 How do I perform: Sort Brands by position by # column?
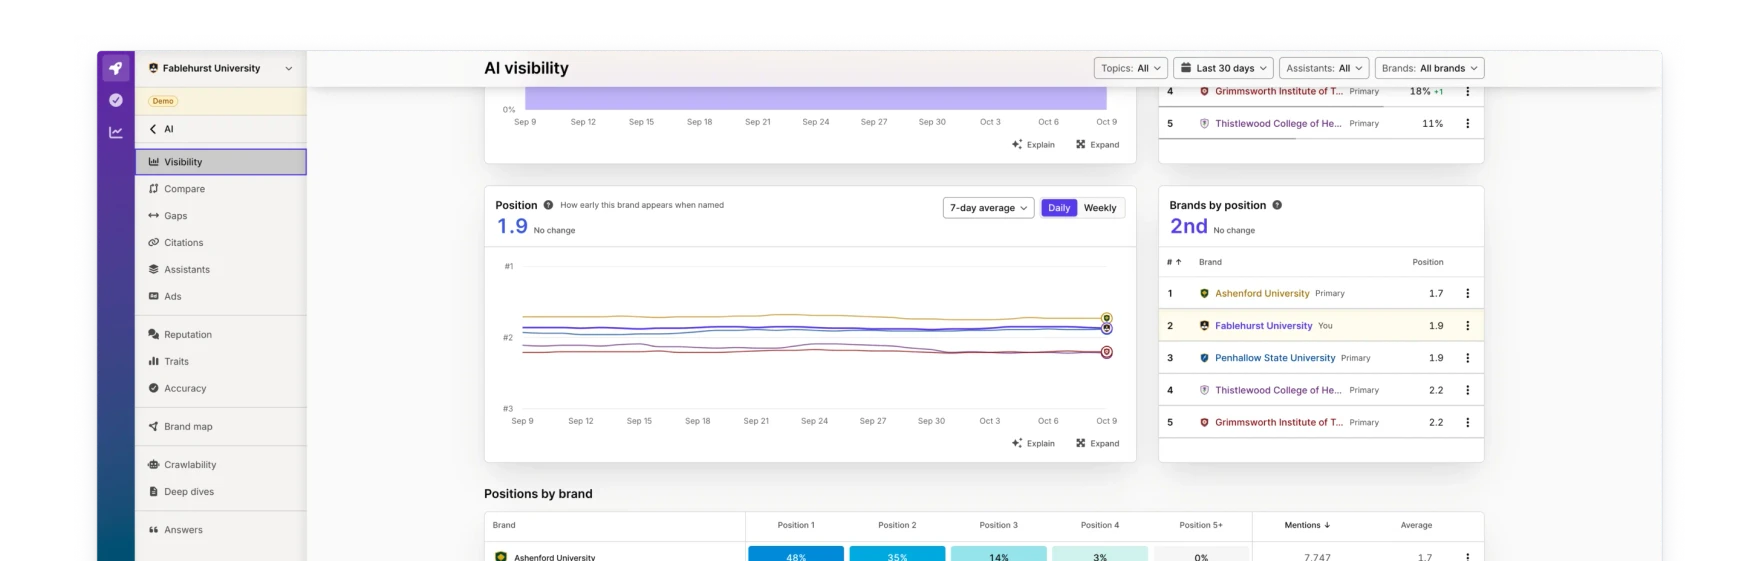[1174, 262]
